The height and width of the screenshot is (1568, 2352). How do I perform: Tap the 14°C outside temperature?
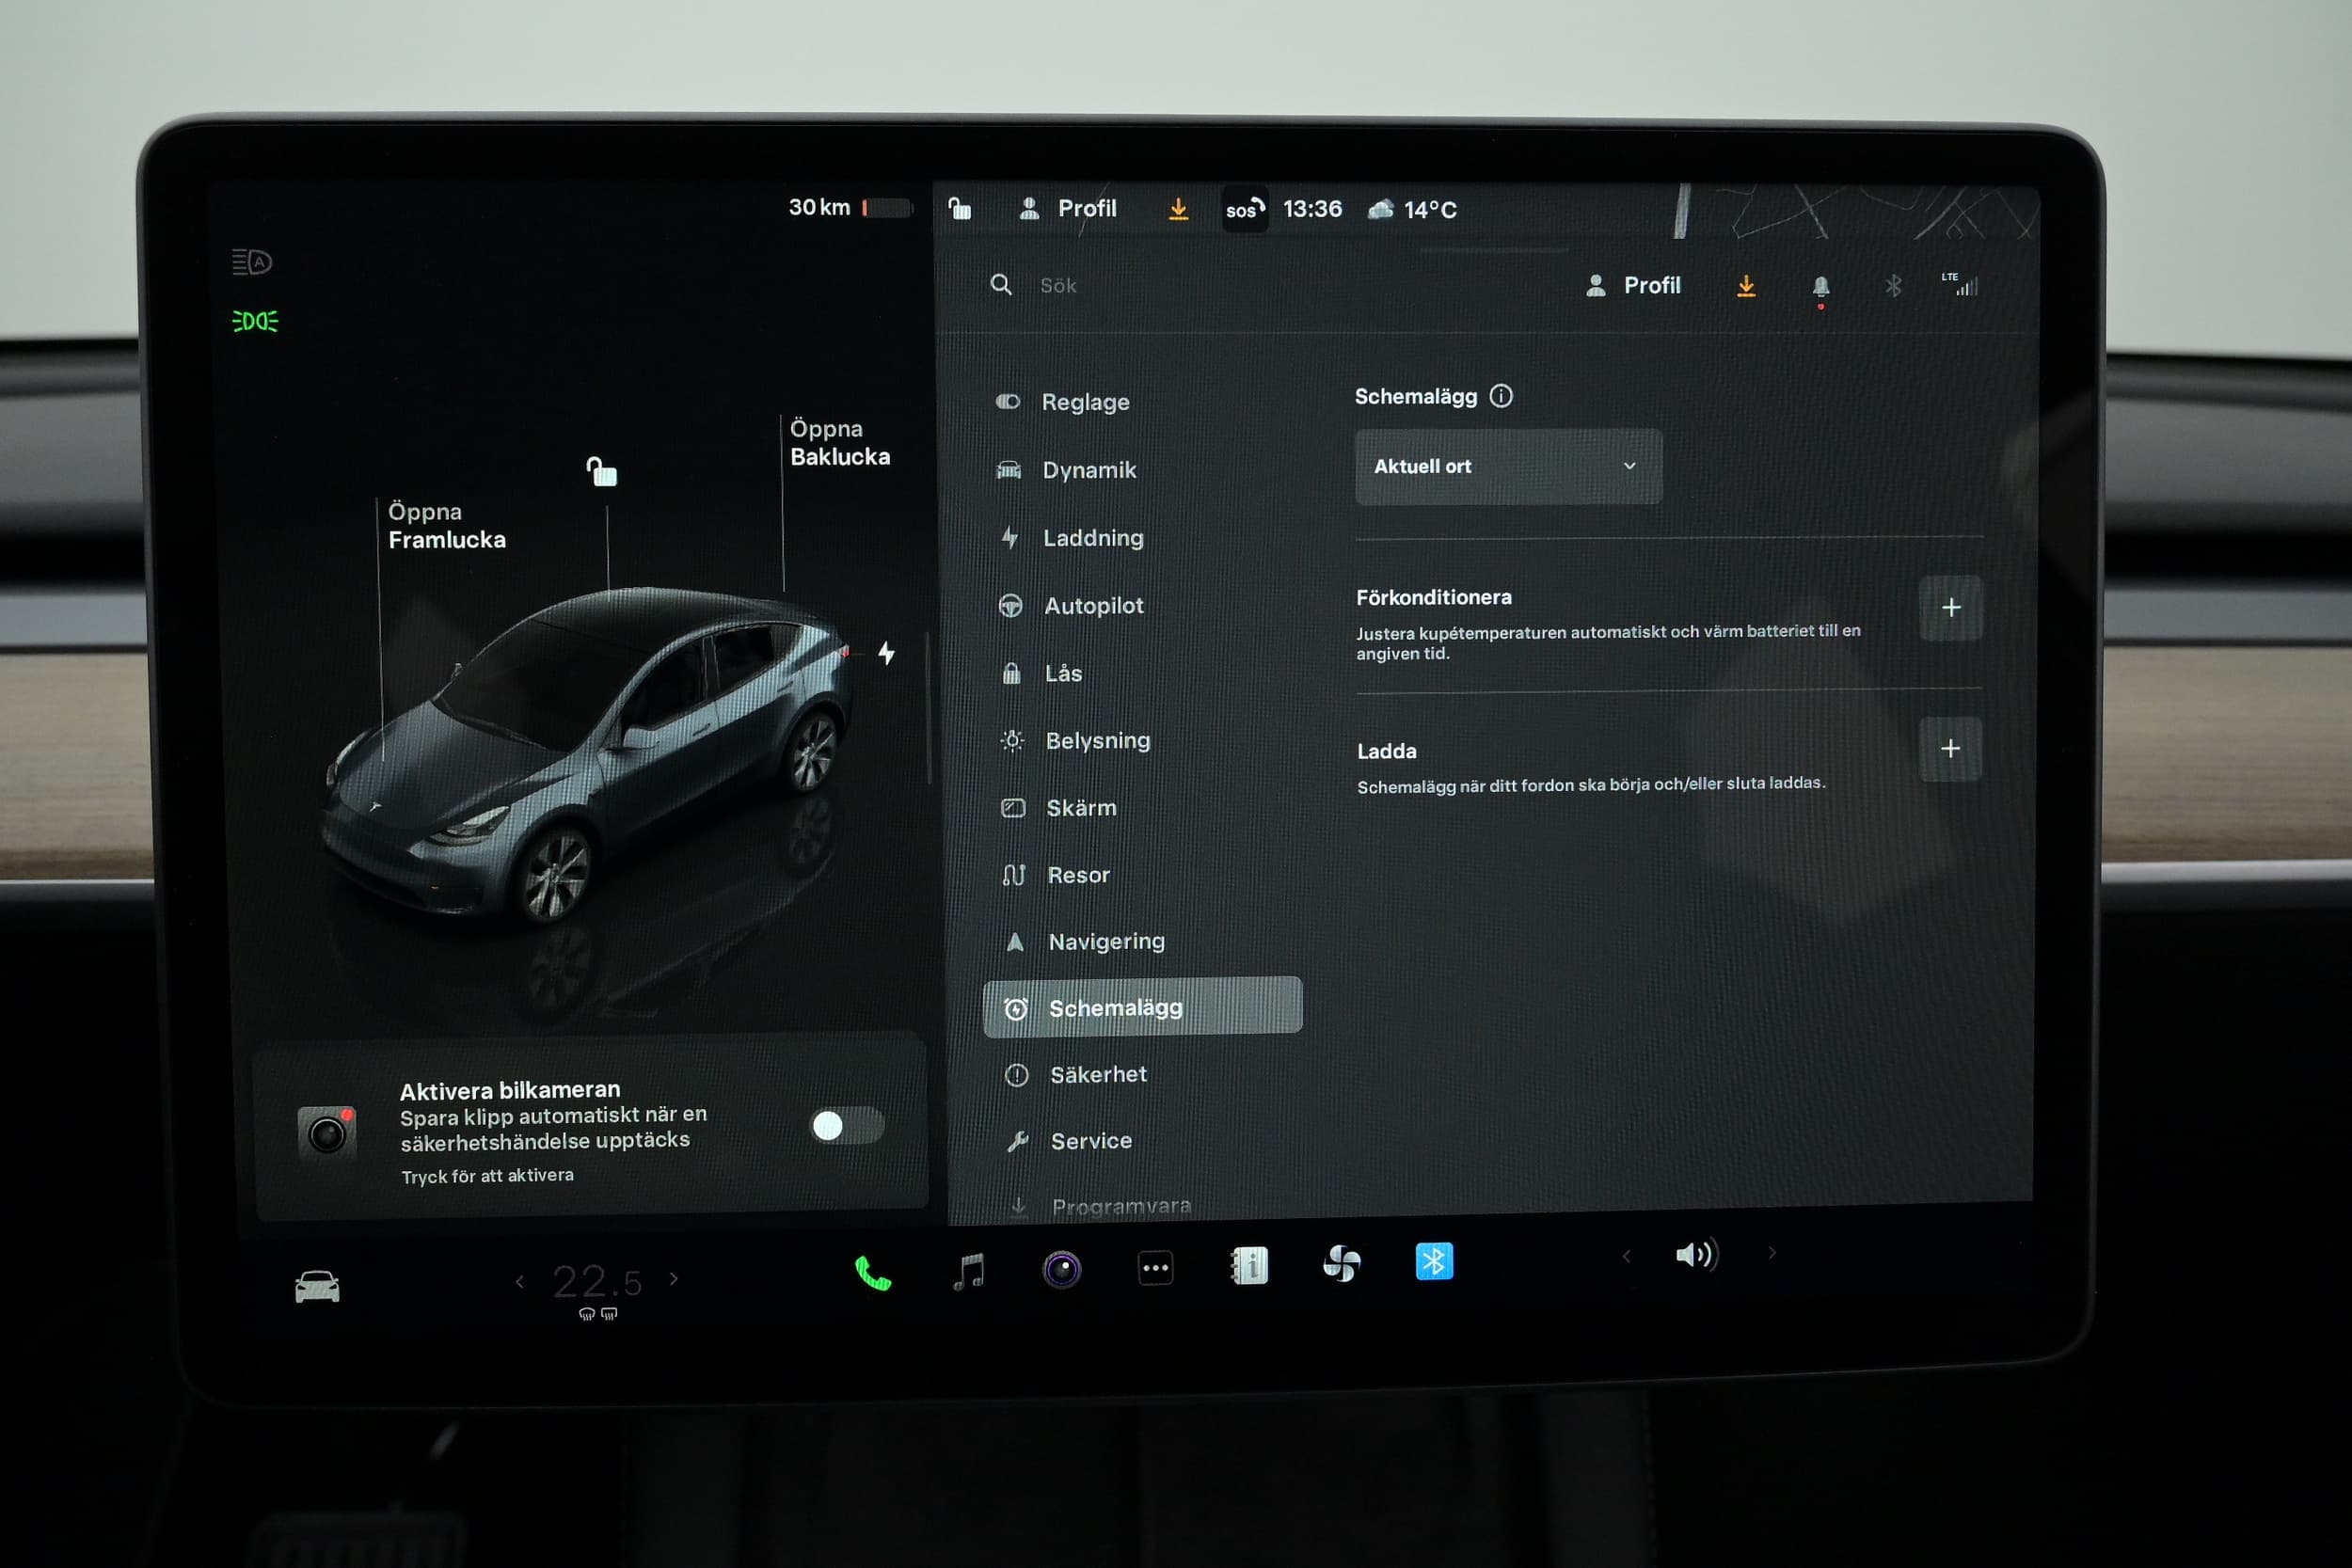(x=1430, y=210)
